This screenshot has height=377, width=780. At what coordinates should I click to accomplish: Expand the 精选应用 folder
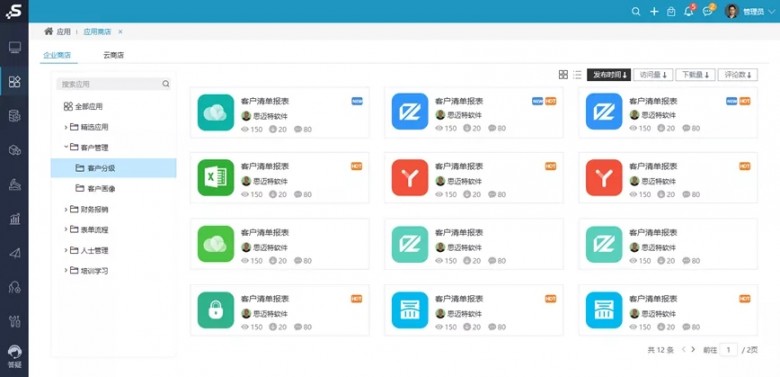66,127
